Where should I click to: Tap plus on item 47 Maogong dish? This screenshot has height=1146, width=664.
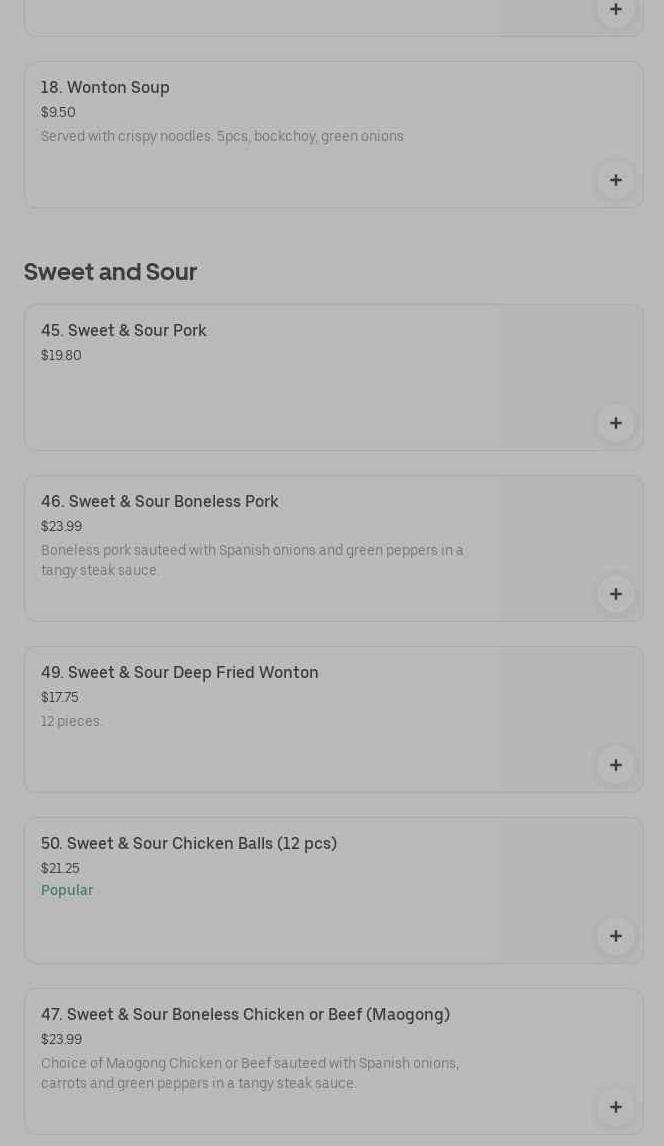coord(615,1107)
